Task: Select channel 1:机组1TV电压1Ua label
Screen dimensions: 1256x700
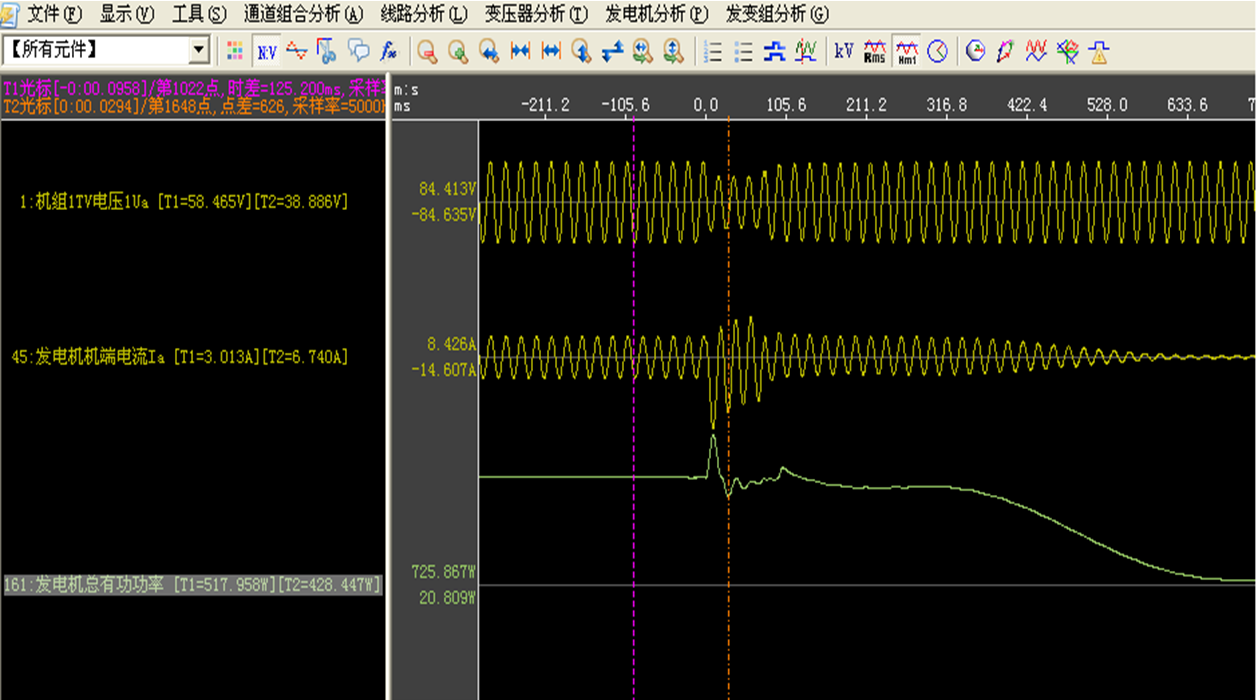Action: 184,202
